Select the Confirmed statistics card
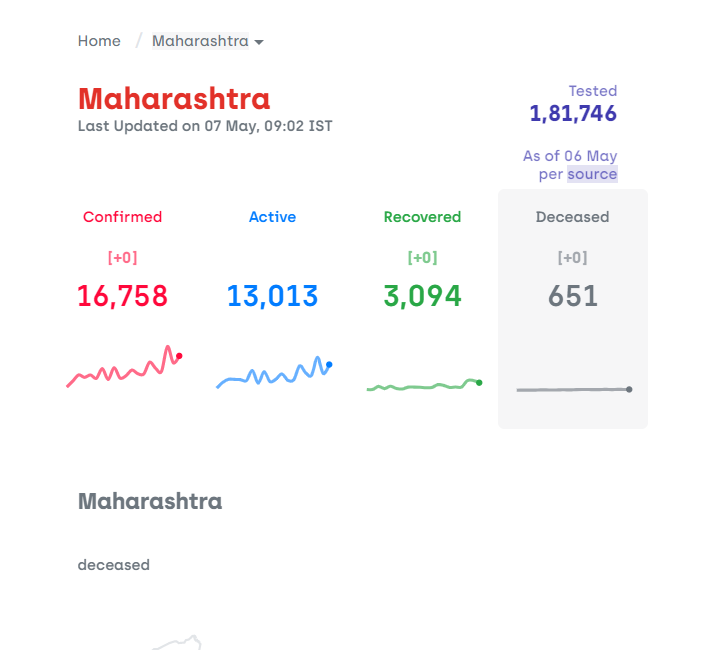The height and width of the screenshot is (650, 702). (123, 309)
